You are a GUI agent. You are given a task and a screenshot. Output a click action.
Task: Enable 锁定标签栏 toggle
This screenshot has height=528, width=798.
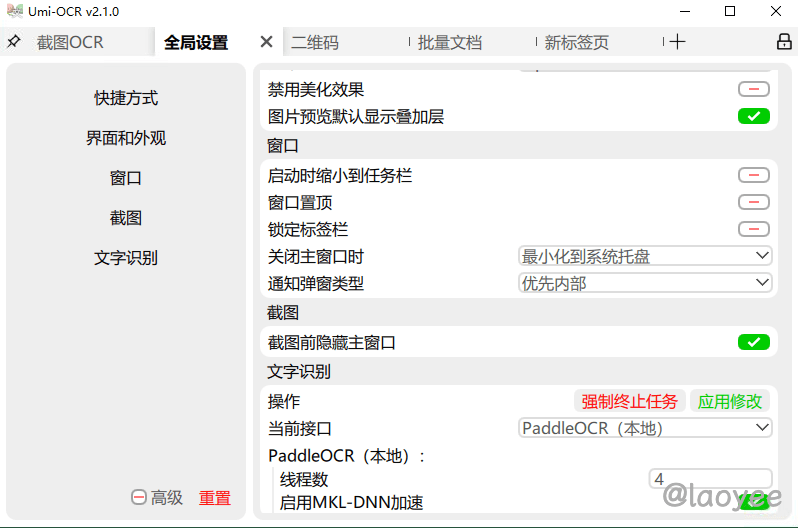point(753,229)
